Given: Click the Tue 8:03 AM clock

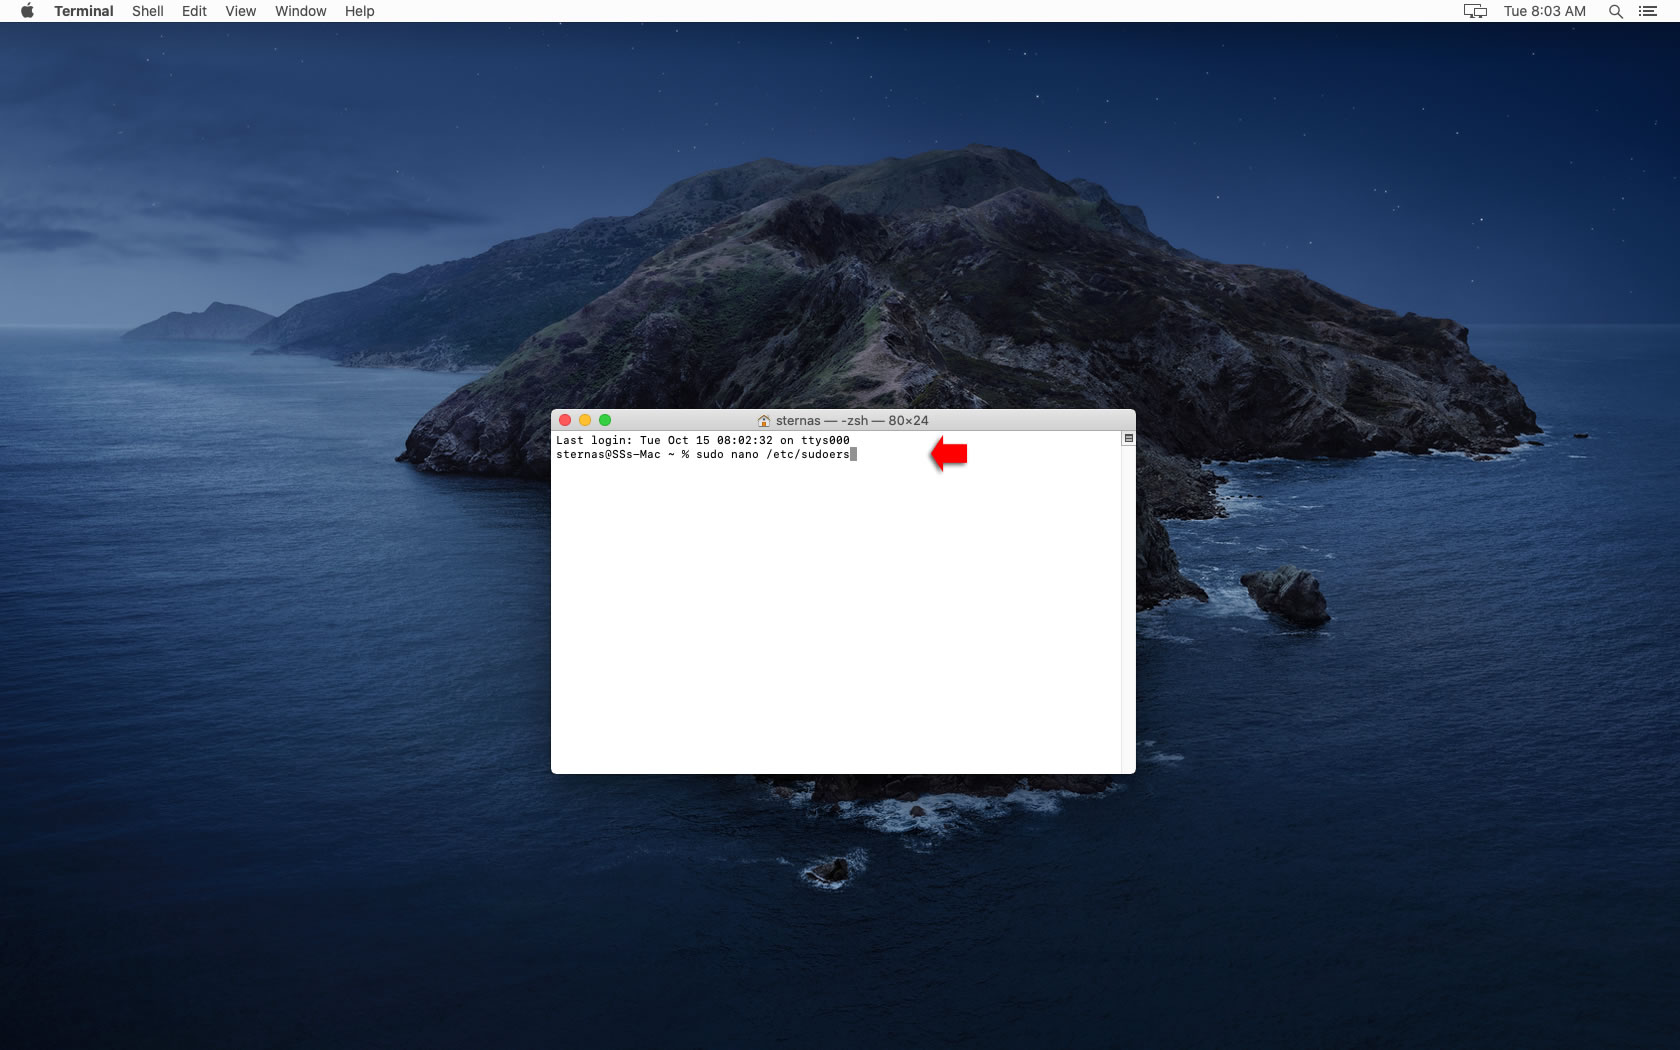Looking at the screenshot, I should 1544,11.
